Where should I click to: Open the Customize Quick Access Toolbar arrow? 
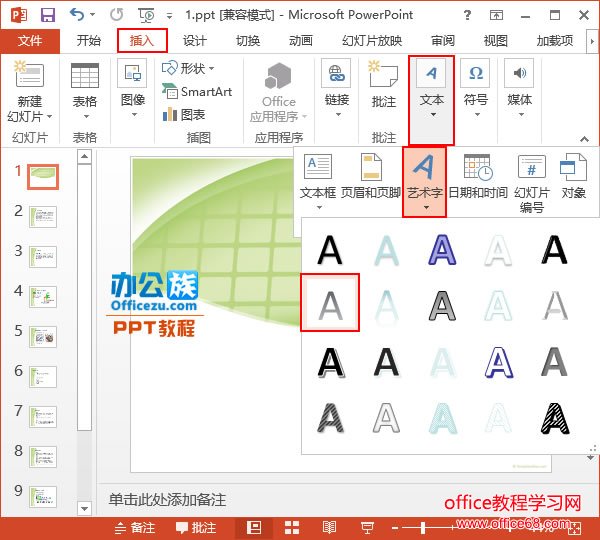pos(169,16)
